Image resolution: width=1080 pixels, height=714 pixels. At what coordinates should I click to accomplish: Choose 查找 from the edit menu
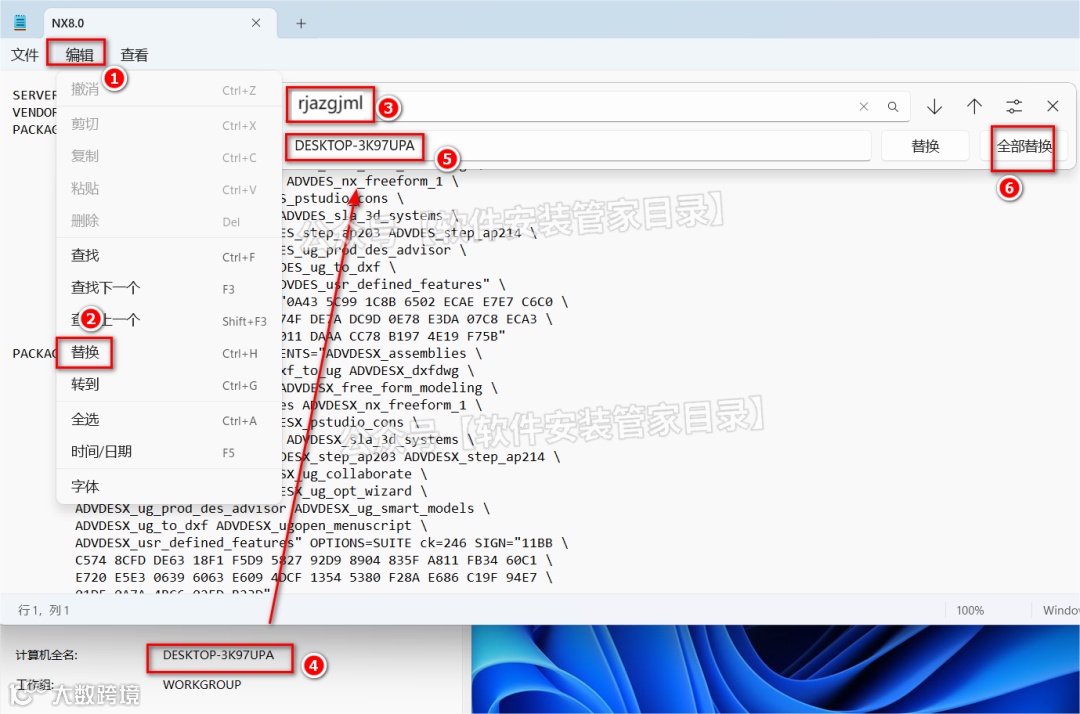pos(169,256)
